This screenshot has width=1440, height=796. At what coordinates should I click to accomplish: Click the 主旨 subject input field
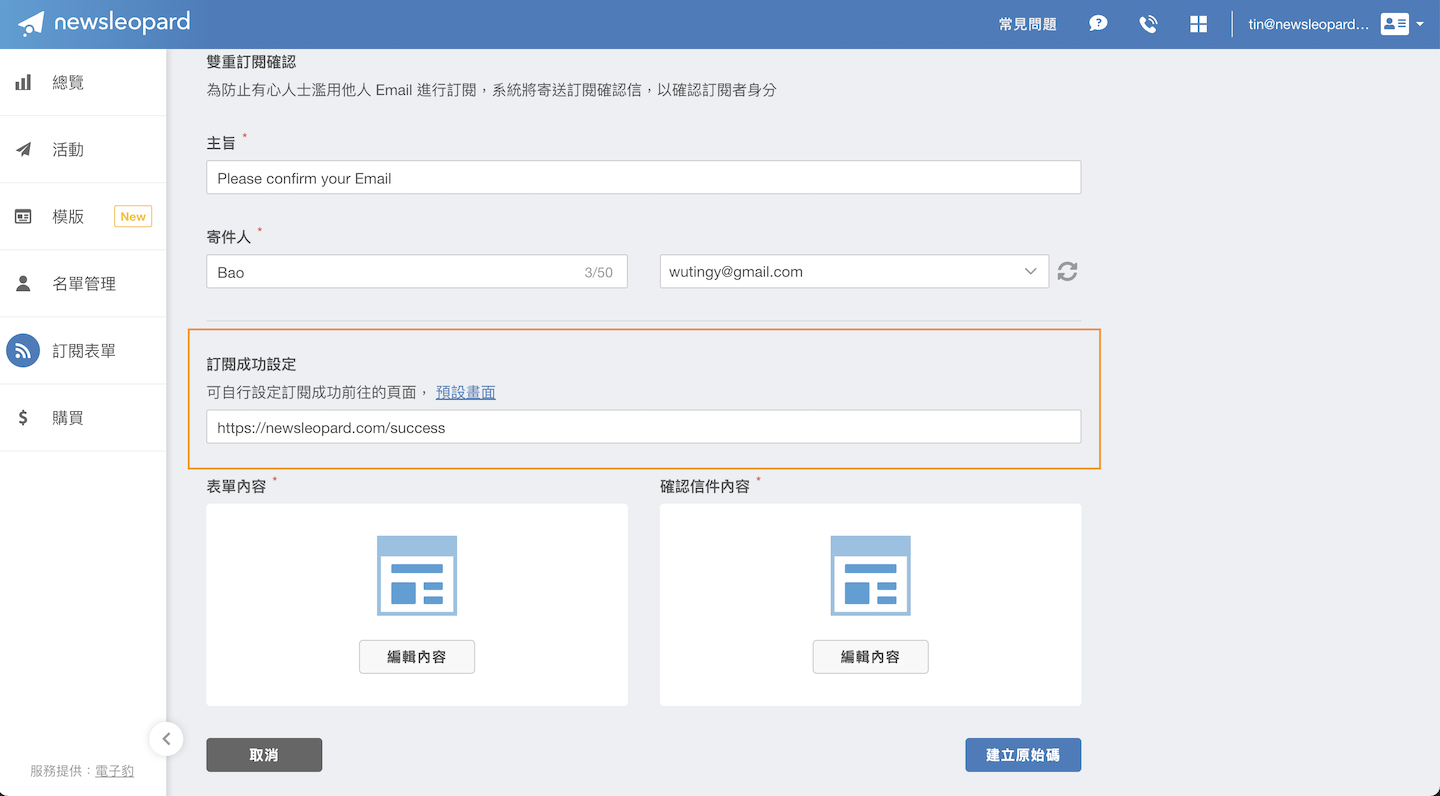(x=643, y=178)
